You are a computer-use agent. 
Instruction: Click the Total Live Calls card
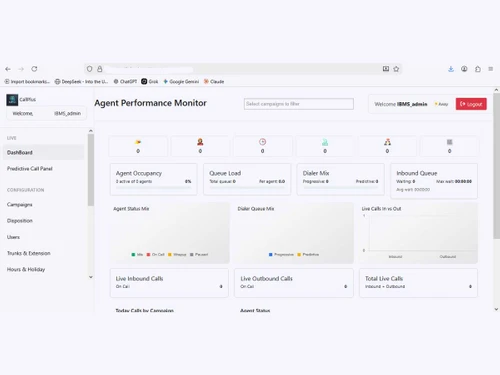[418, 283]
